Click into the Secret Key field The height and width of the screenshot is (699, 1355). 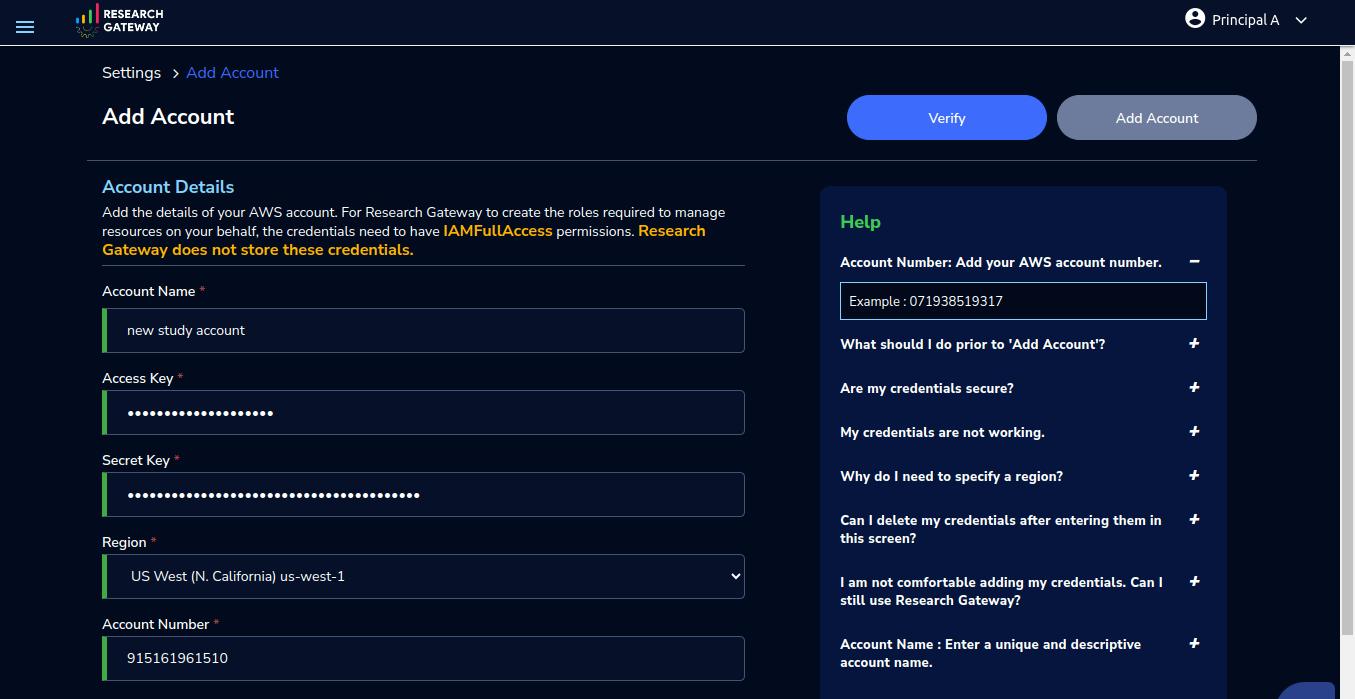click(x=423, y=494)
